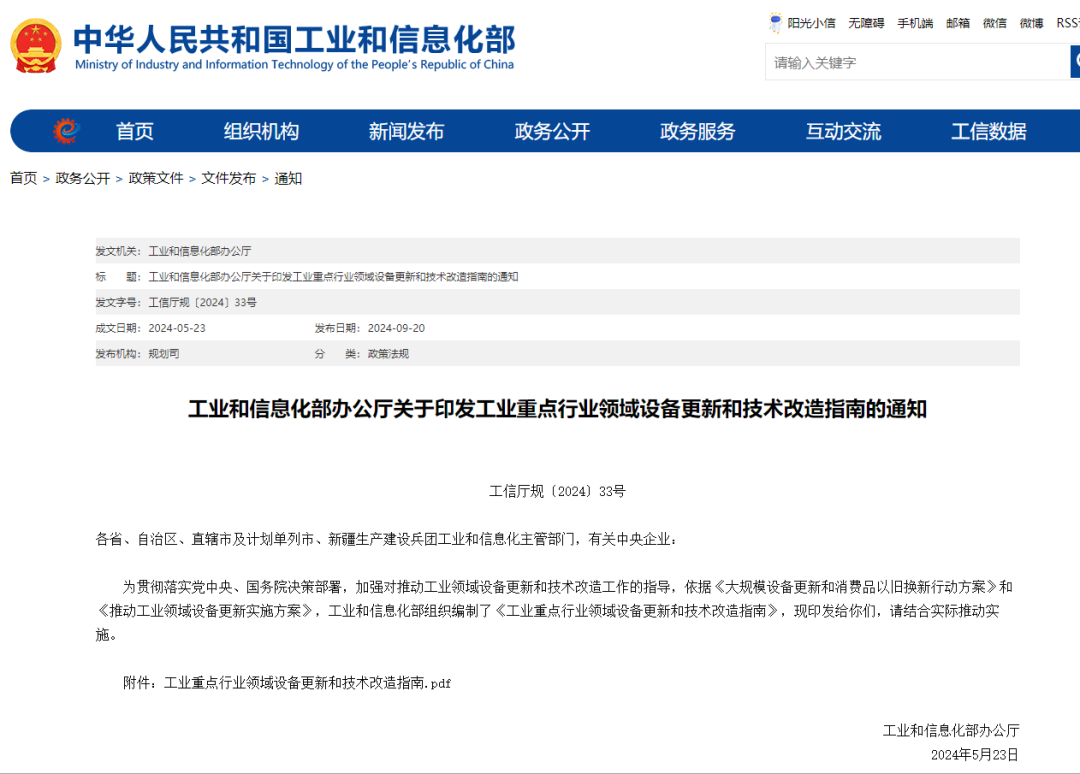Open the 邮箱 link in top bar
This screenshot has height=774, width=1080.
[957, 23]
